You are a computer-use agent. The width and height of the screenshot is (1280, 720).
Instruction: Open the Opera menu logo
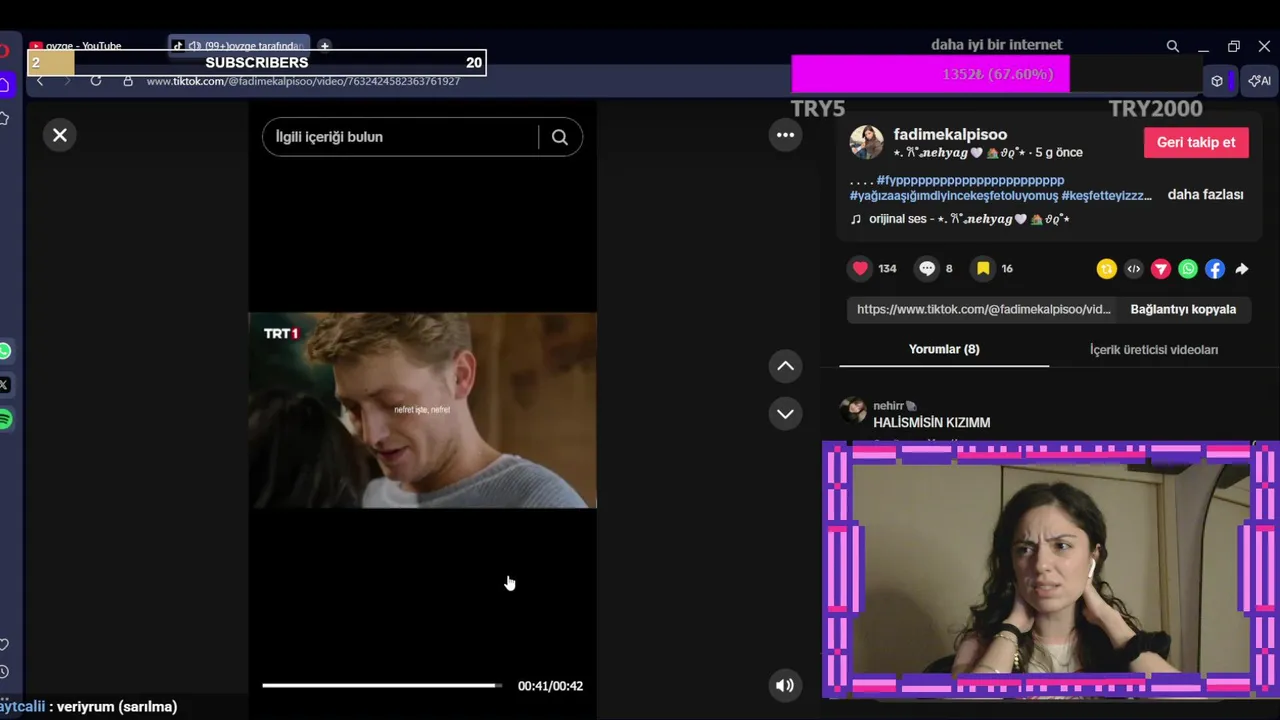(x=4, y=50)
